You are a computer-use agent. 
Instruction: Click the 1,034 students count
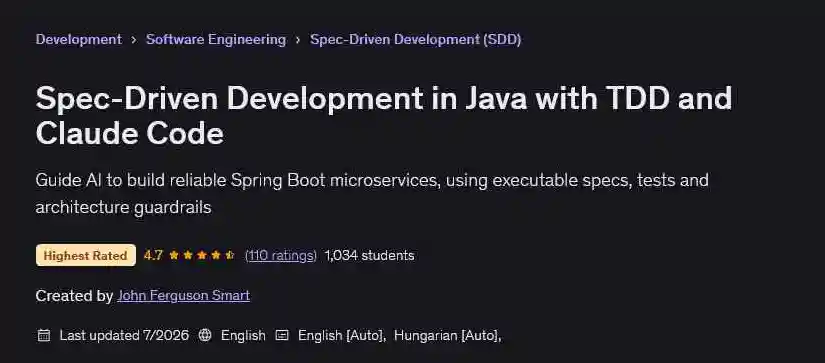[369, 256]
